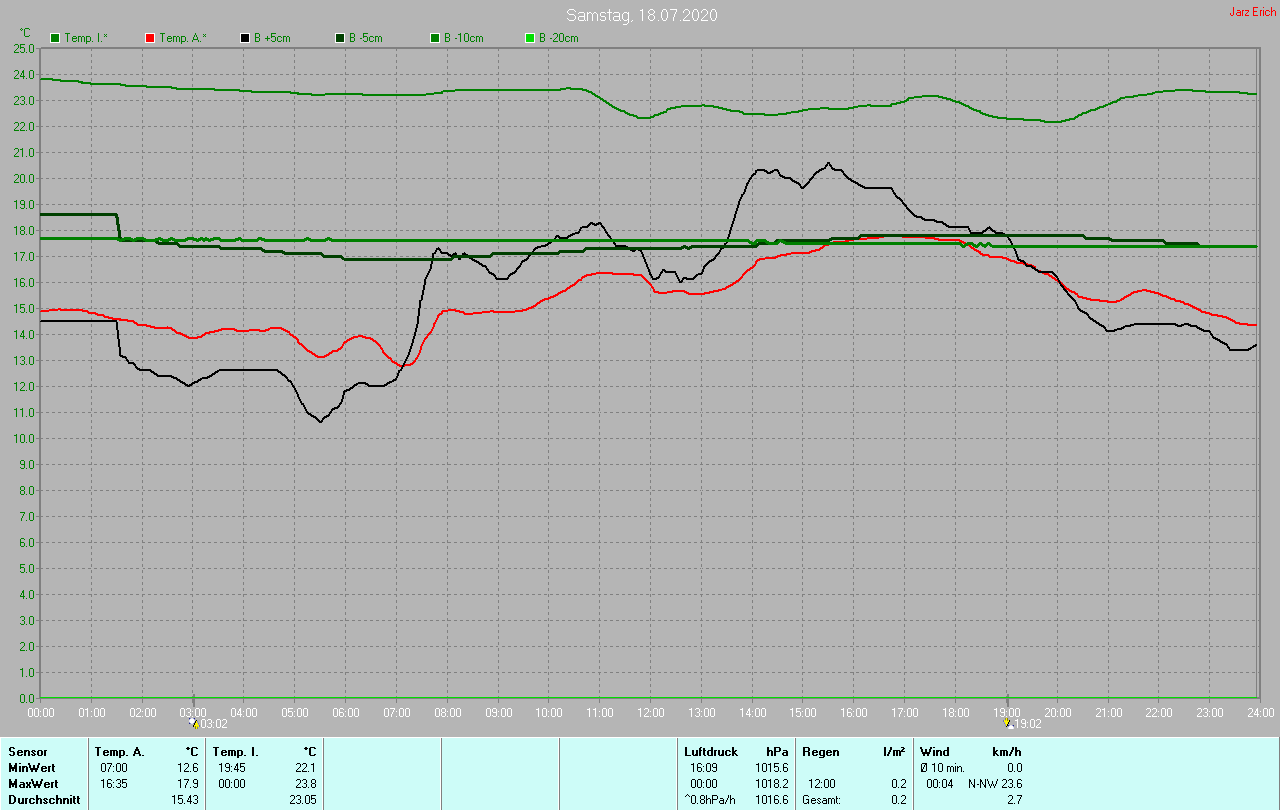Image resolution: width=1280 pixels, height=810 pixels.
Task: Toggle the B -5cm series legend label
Action: click(x=365, y=38)
